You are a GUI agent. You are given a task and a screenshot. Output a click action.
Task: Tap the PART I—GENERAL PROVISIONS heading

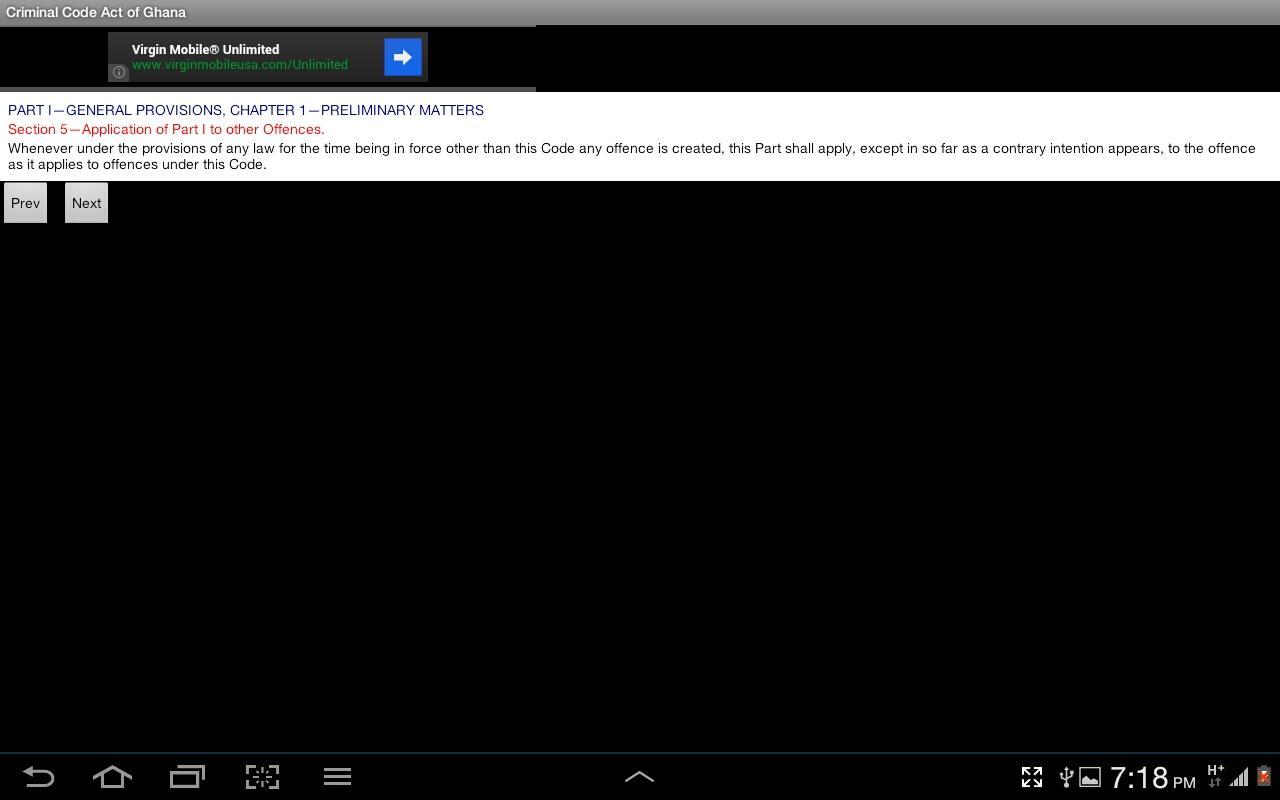pos(246,110)
